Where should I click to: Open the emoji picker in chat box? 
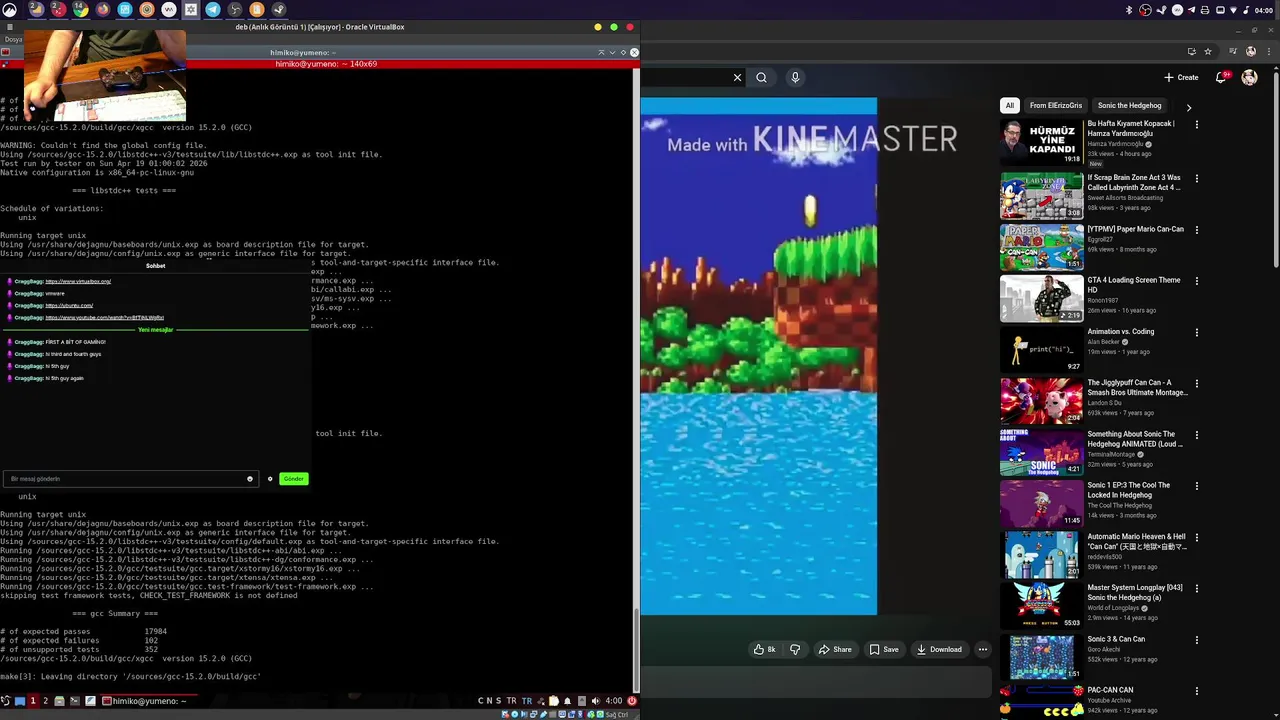point(250,479)
